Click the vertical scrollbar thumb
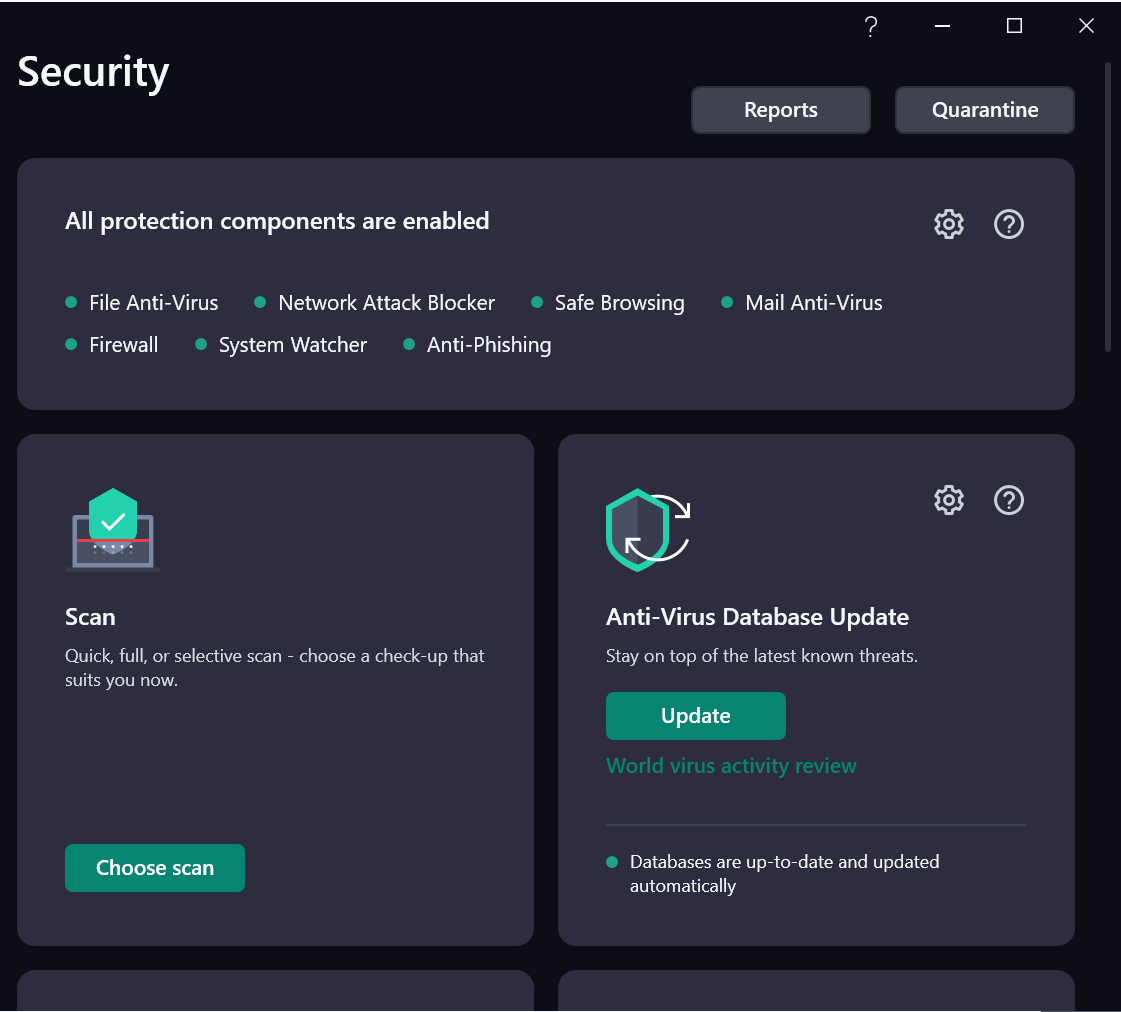Viewport: 1121px width, 1012px height. click(x=1108, y=205)
